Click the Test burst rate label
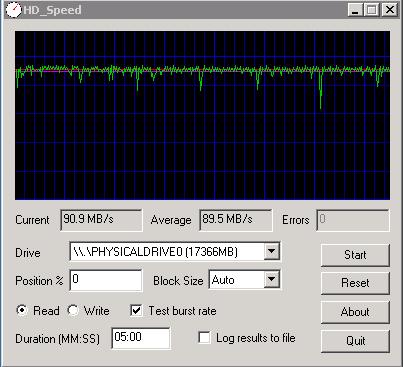Viewport: 403px width, 367px height. [x=182, y=311]
